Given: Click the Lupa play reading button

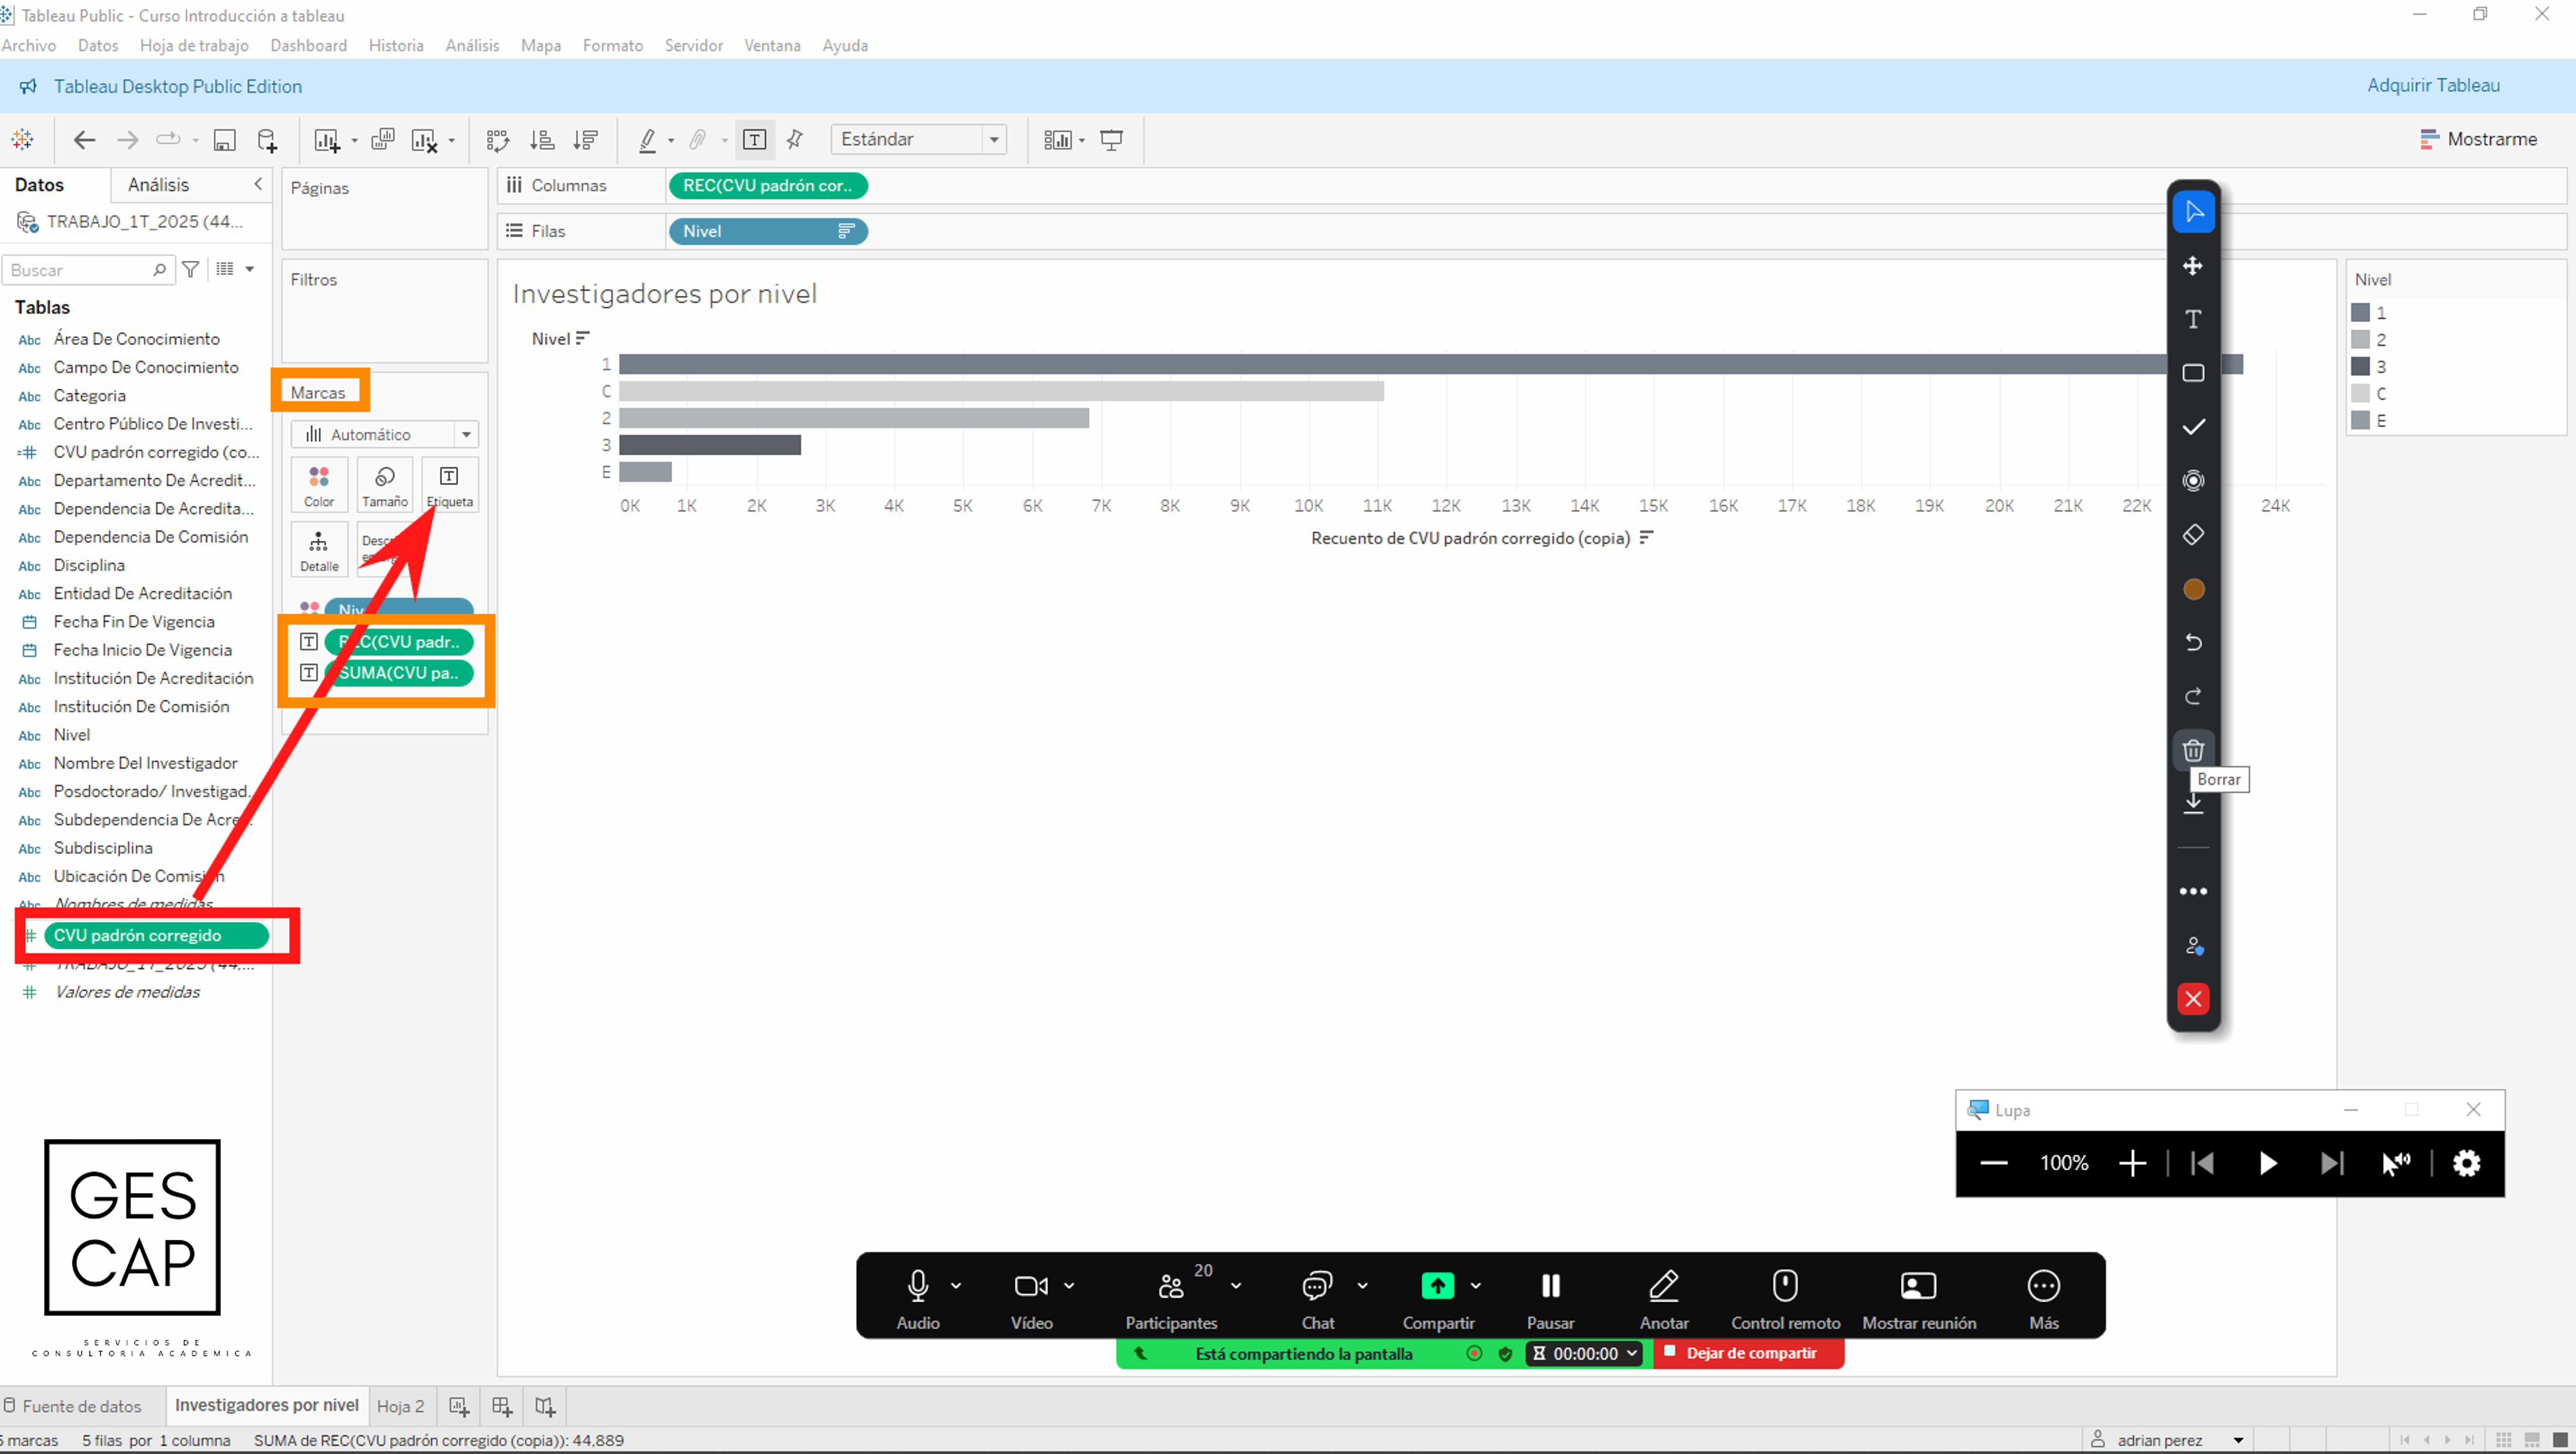Looking at the screenshot, I should click(2267, 1163).
